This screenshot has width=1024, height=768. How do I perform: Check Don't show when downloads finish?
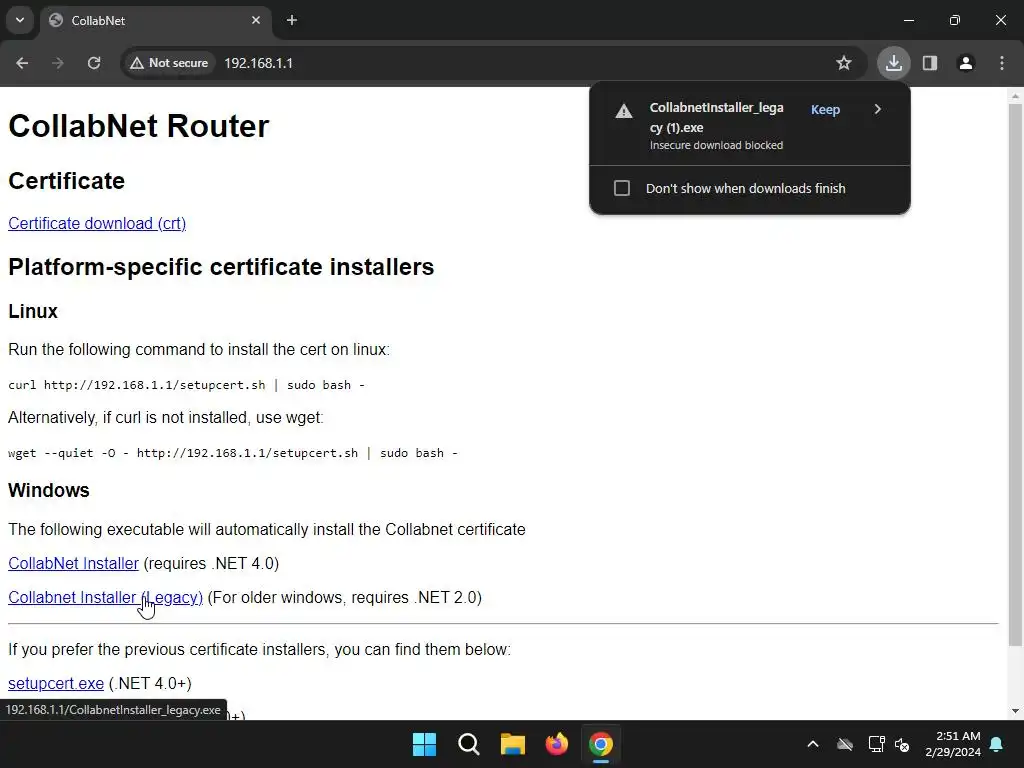point(622,188)
